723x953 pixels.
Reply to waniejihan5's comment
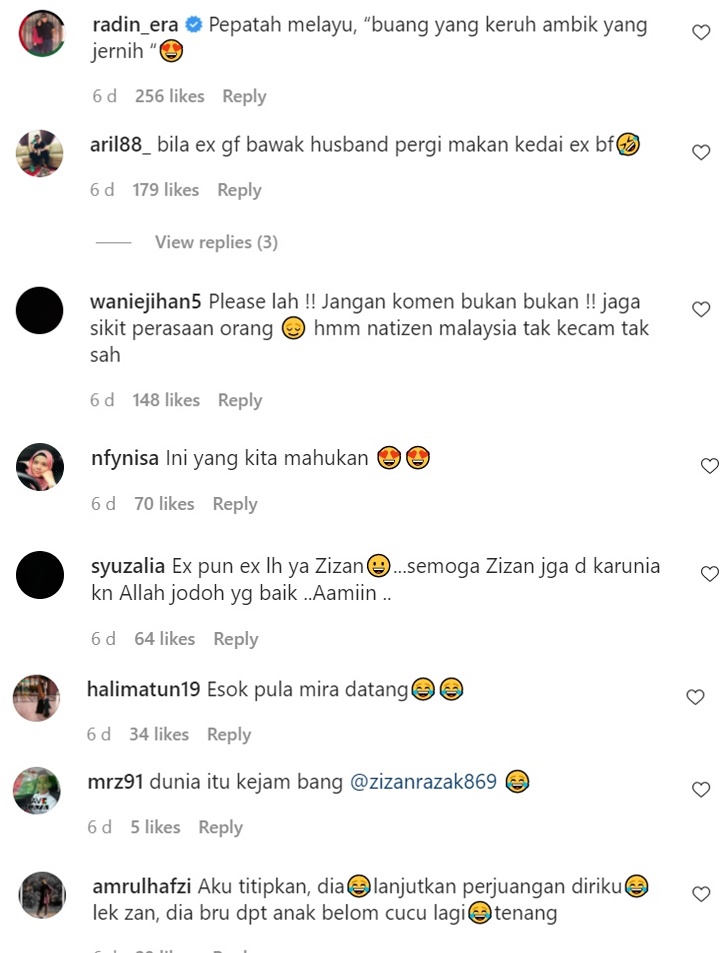point(240,401)
